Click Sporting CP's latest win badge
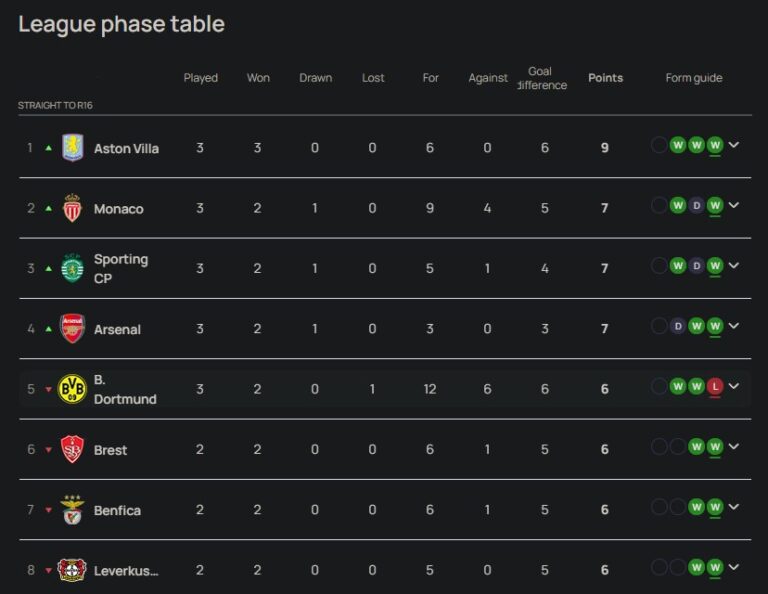The width and height of the screenshot is (768, 594). coord(715,266)
